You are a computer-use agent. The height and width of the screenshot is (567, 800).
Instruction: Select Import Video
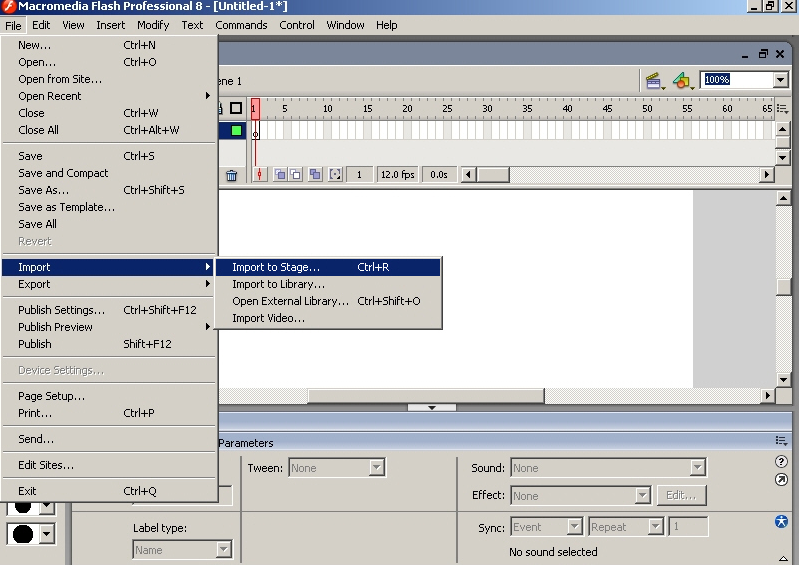click(328, 318)
